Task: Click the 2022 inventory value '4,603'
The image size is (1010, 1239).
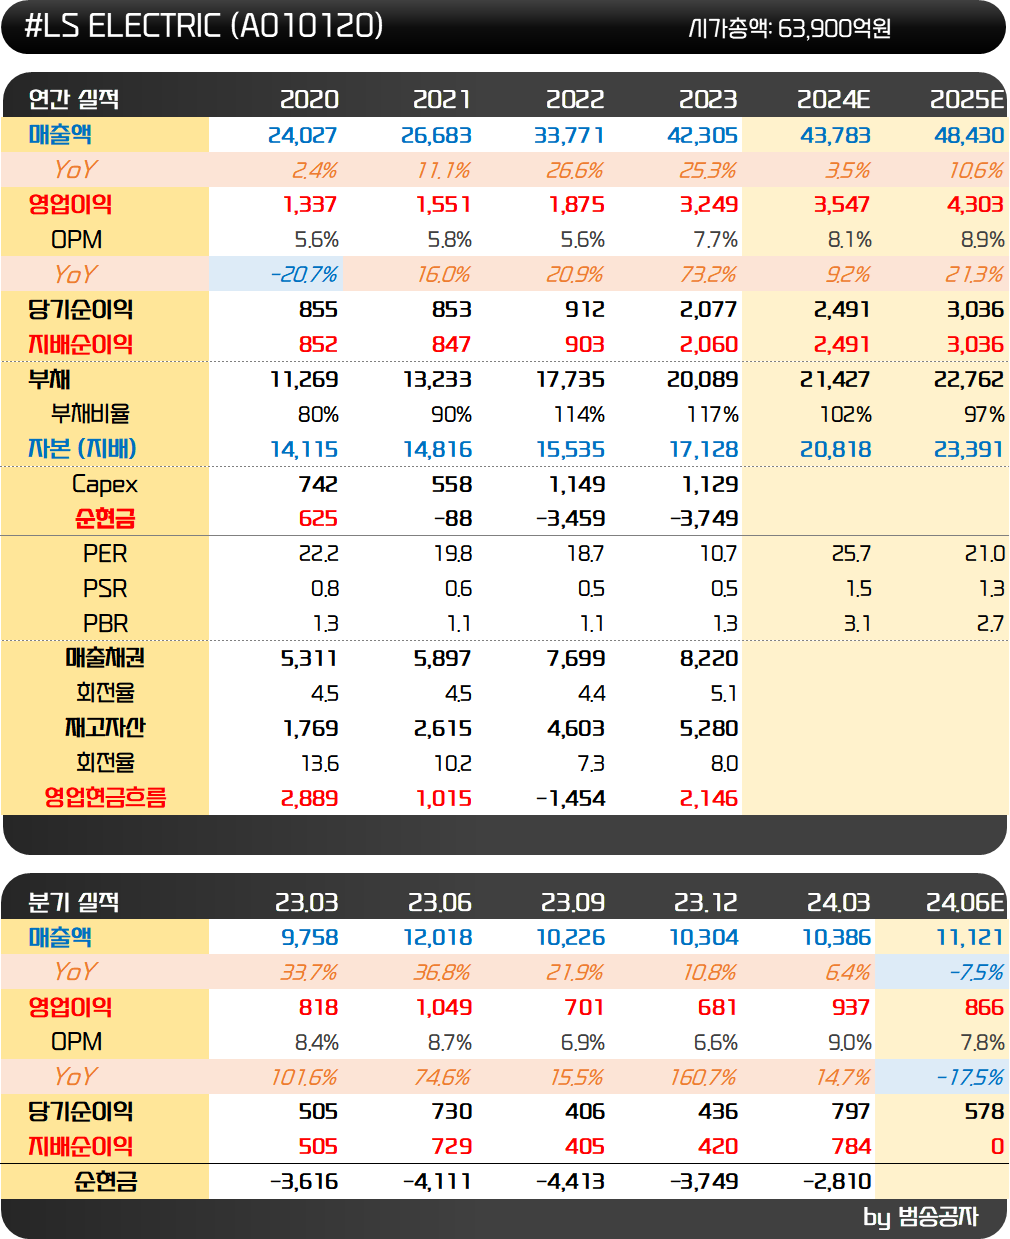Action: 575,728
